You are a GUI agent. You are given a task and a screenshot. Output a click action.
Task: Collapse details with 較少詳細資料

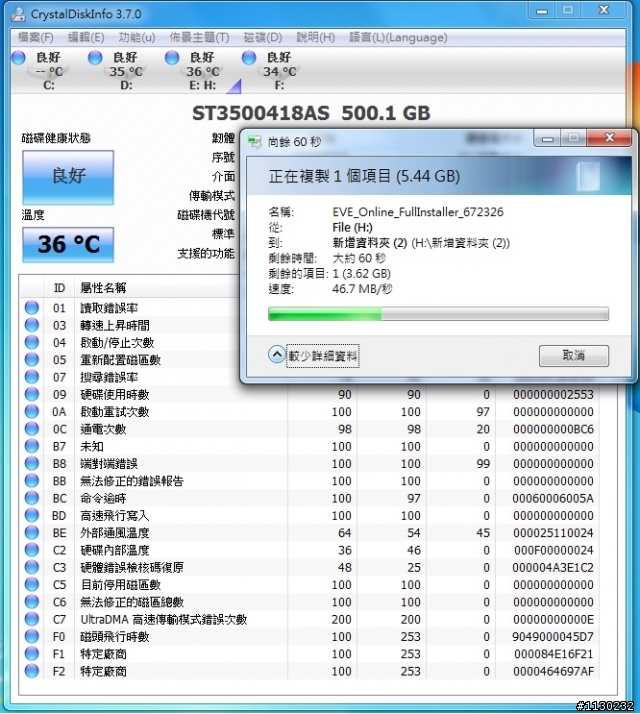tap(314, 356)
